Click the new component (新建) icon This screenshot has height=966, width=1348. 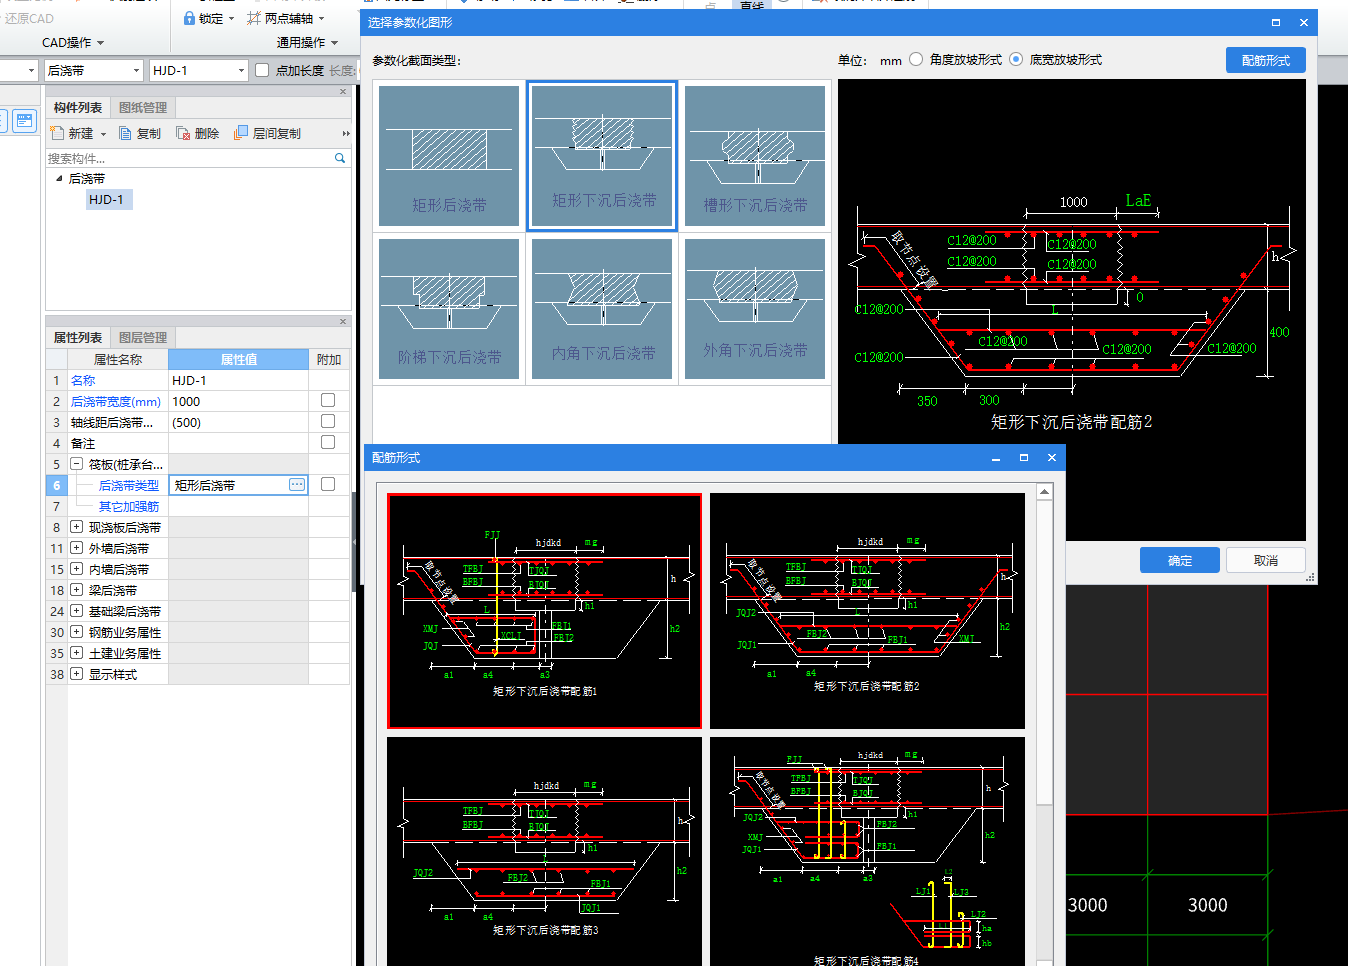pos(57,133)
